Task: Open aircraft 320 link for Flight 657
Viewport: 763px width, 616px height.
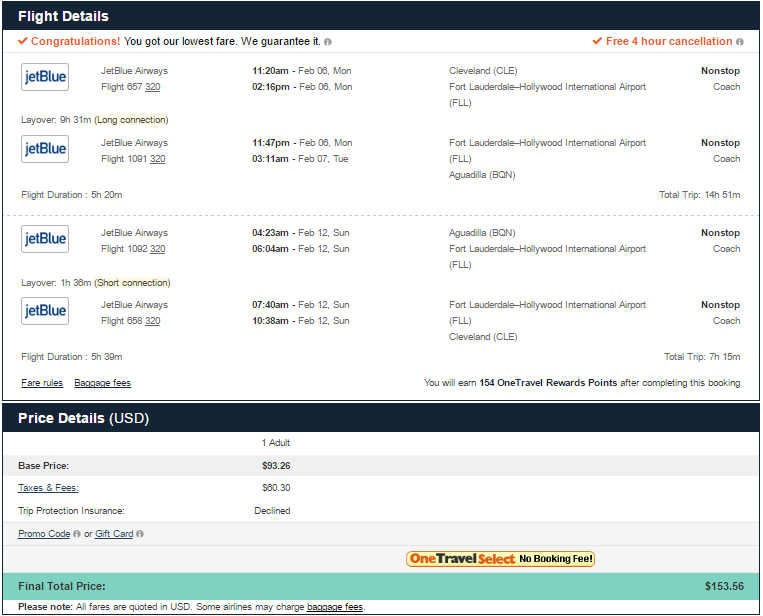Action: (x=152, y=87)
